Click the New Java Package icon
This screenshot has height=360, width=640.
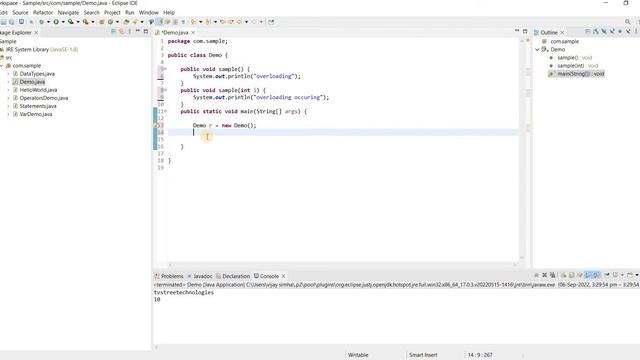[x=101, y=22]
